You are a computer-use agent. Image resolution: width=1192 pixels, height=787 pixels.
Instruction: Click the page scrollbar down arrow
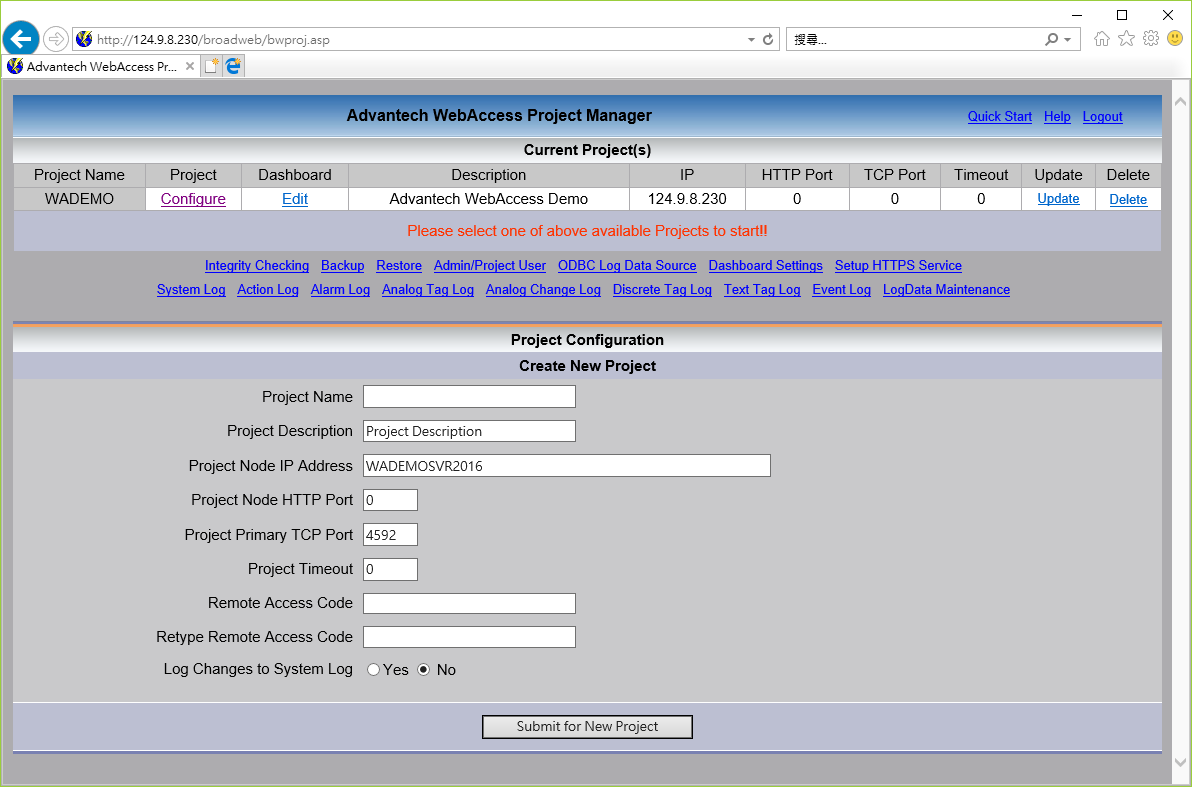point(1181,761)
